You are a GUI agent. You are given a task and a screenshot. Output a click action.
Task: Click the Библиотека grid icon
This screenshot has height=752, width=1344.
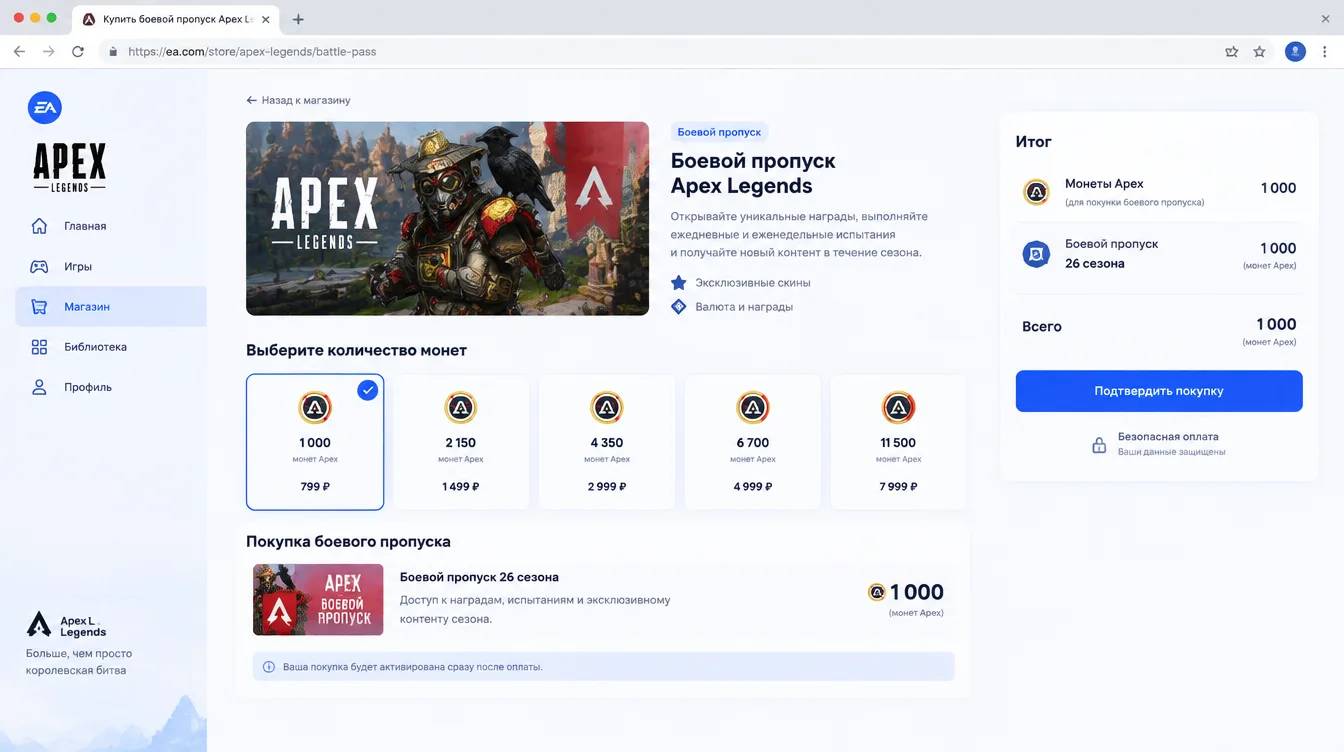click(39, 347)
